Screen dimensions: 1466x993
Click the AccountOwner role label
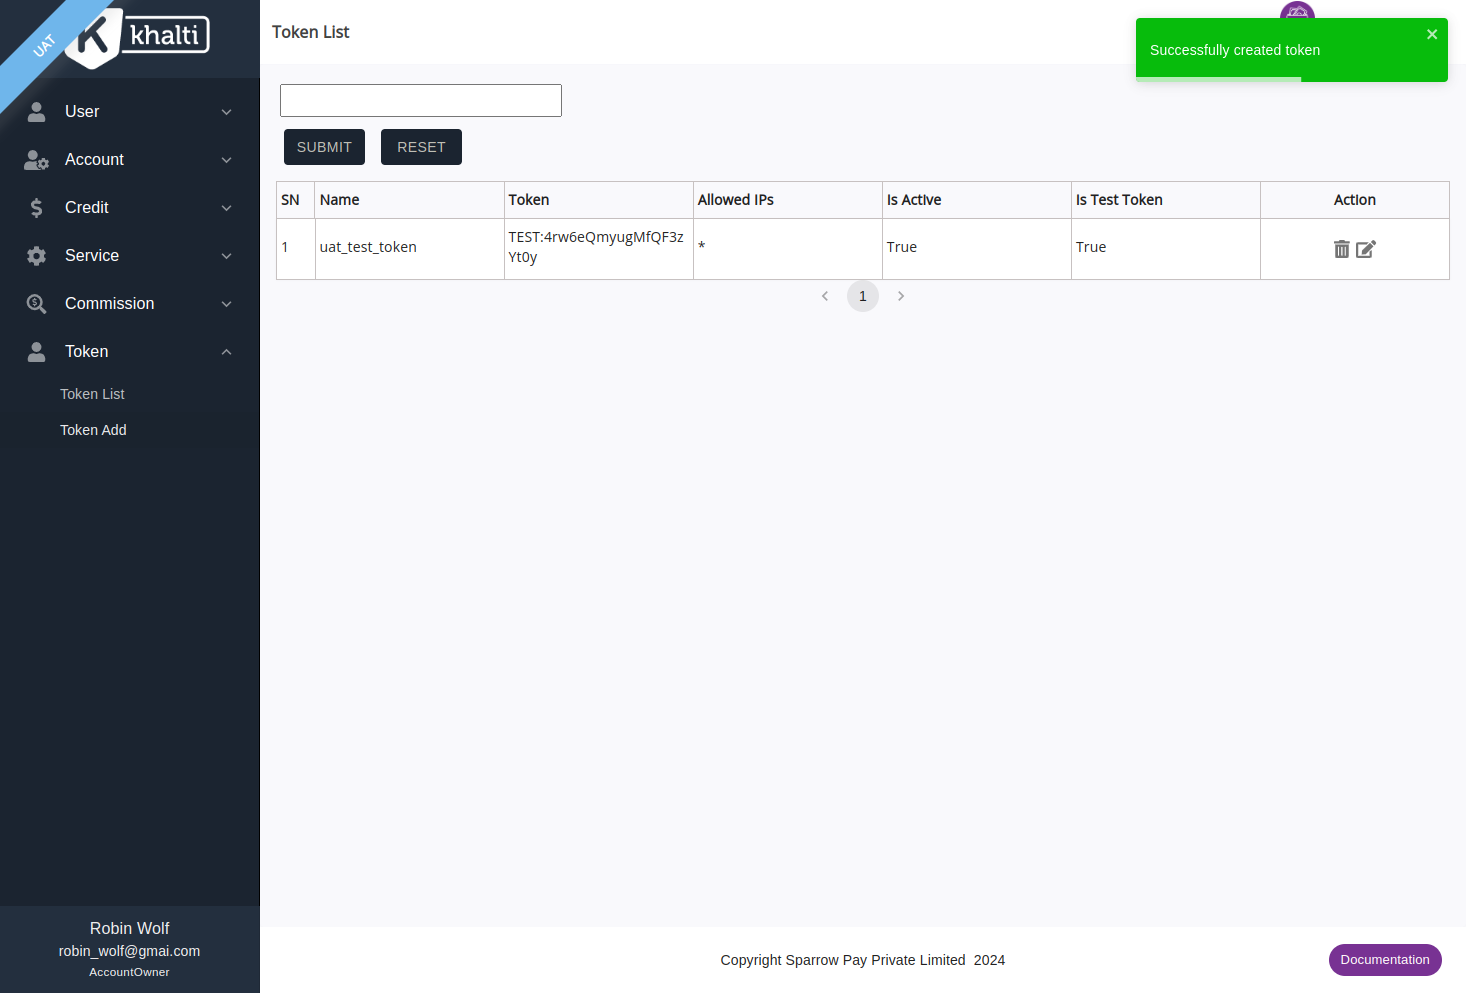[129, 972]
